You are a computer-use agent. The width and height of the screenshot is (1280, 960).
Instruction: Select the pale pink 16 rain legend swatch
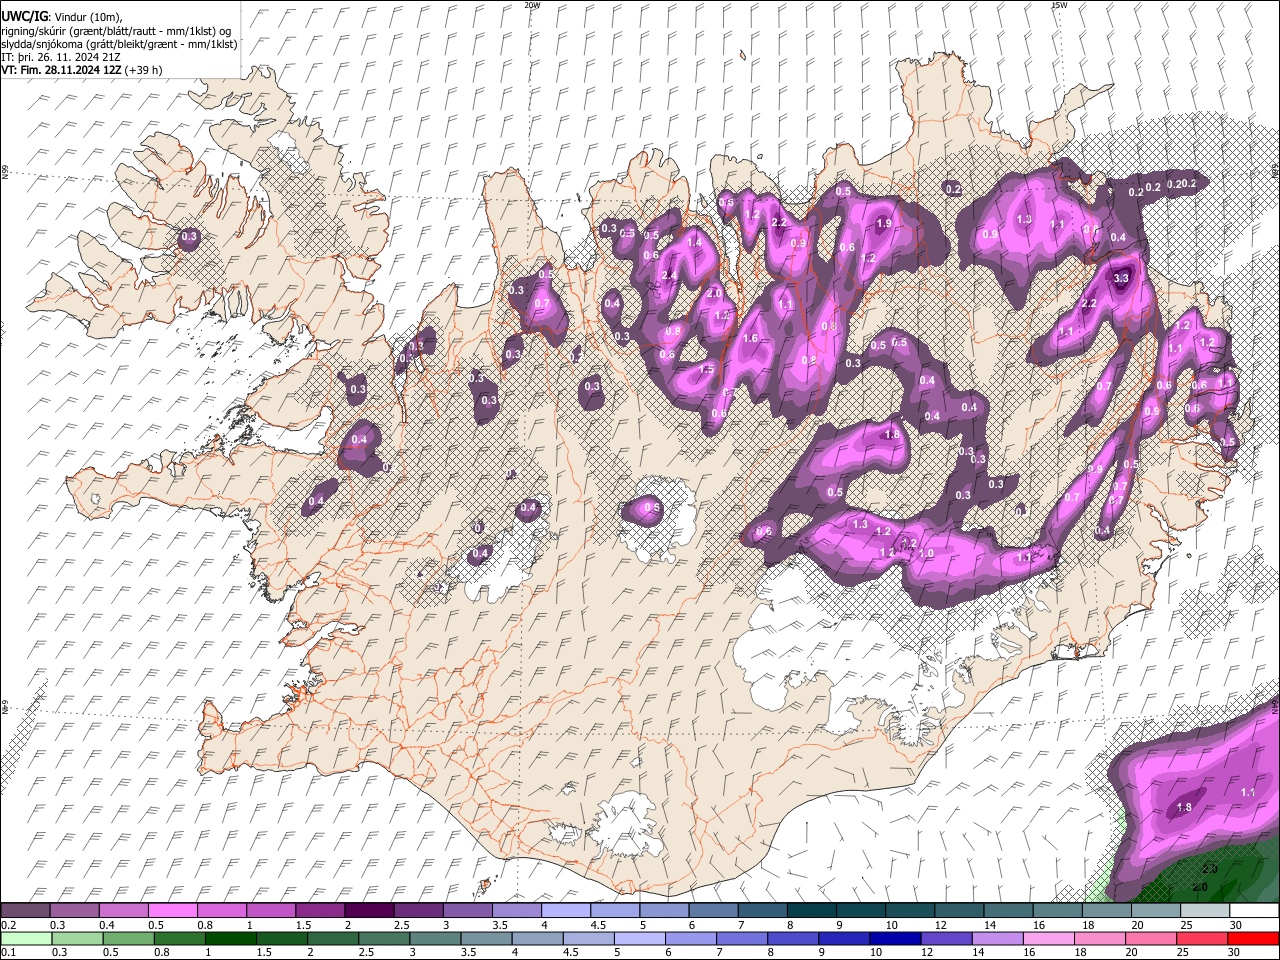[1050, 938]
